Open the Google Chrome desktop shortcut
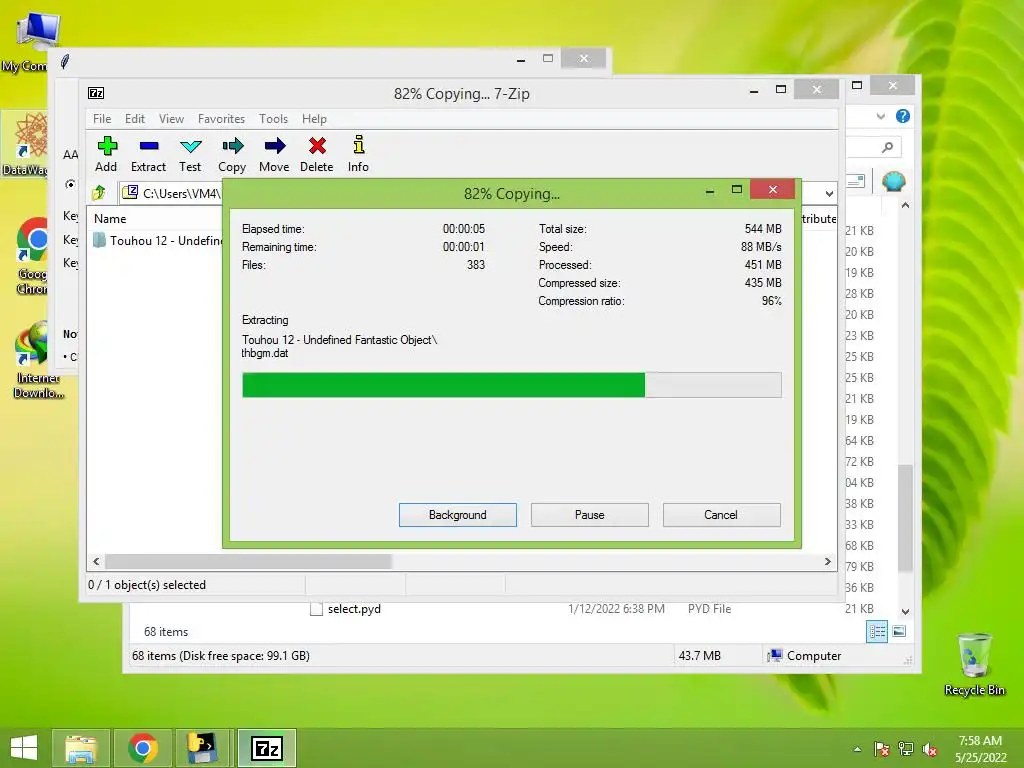Image resolution: width=1024 pixels, height=768 pixels. pyautogui.click(x=33, y=256)
